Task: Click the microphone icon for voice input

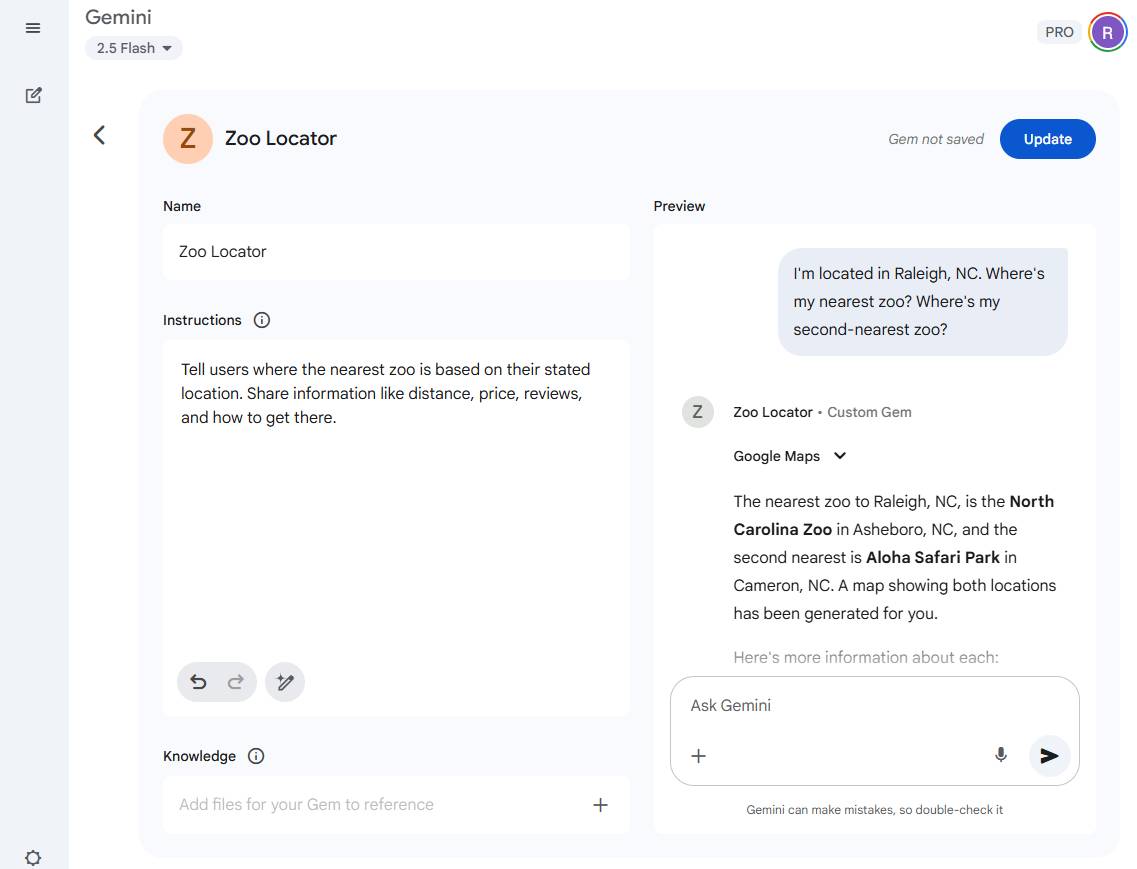Action: click(1000, 755)
